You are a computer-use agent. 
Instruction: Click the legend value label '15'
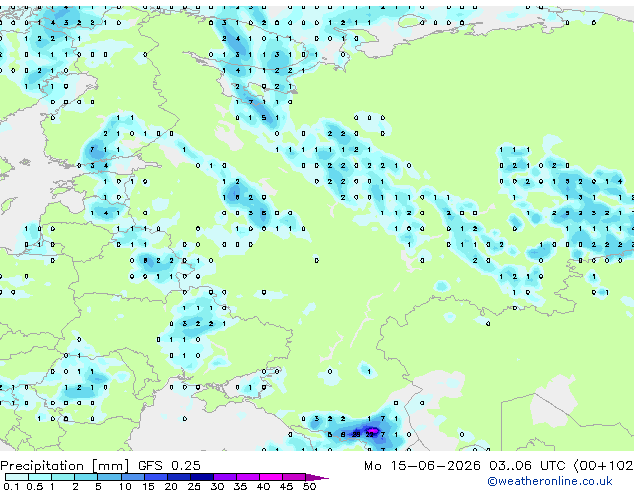[x=148, y=486]
